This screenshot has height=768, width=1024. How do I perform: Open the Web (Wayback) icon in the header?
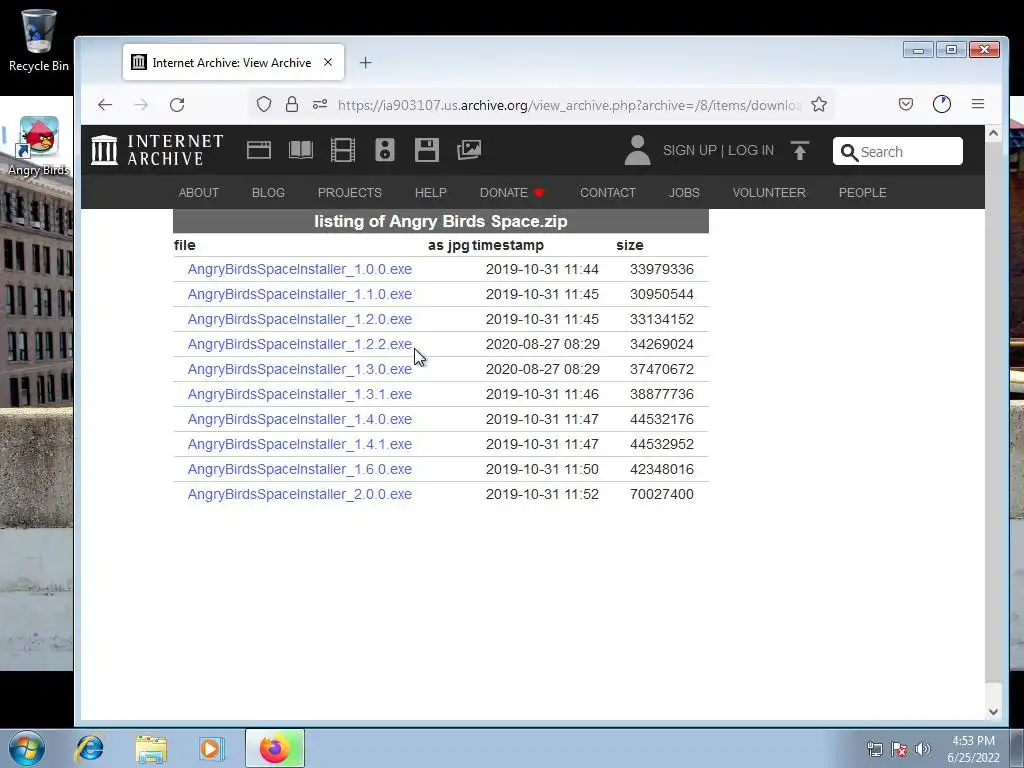pyautogui.click(x=259, y=150)
